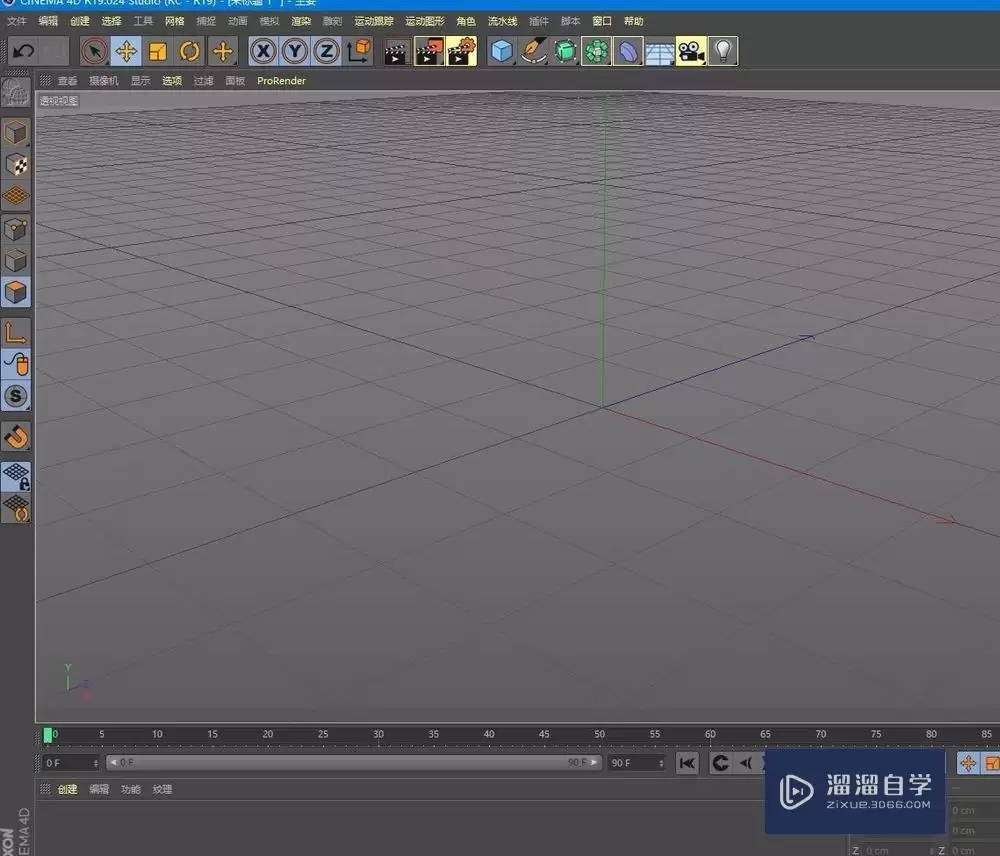Select the Live Selection tool
The image size is (1000, 856).
[94, 52]
